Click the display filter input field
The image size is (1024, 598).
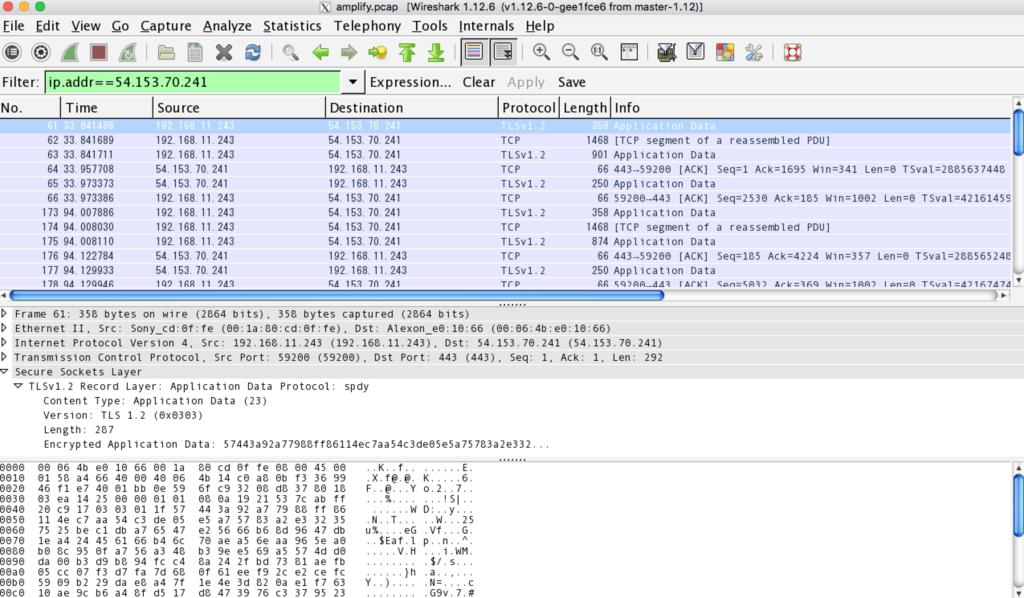click(x=193, y=82)
